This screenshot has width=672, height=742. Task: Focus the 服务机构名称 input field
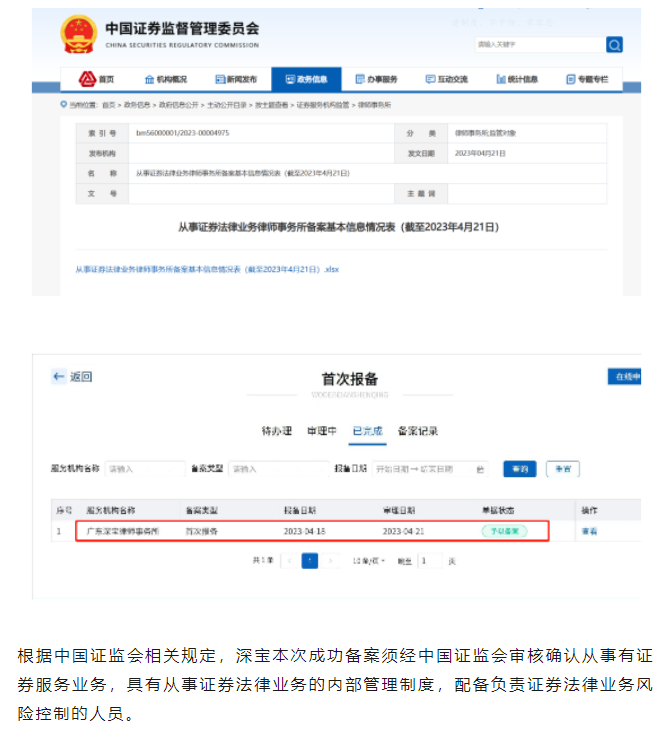[145, 469]
